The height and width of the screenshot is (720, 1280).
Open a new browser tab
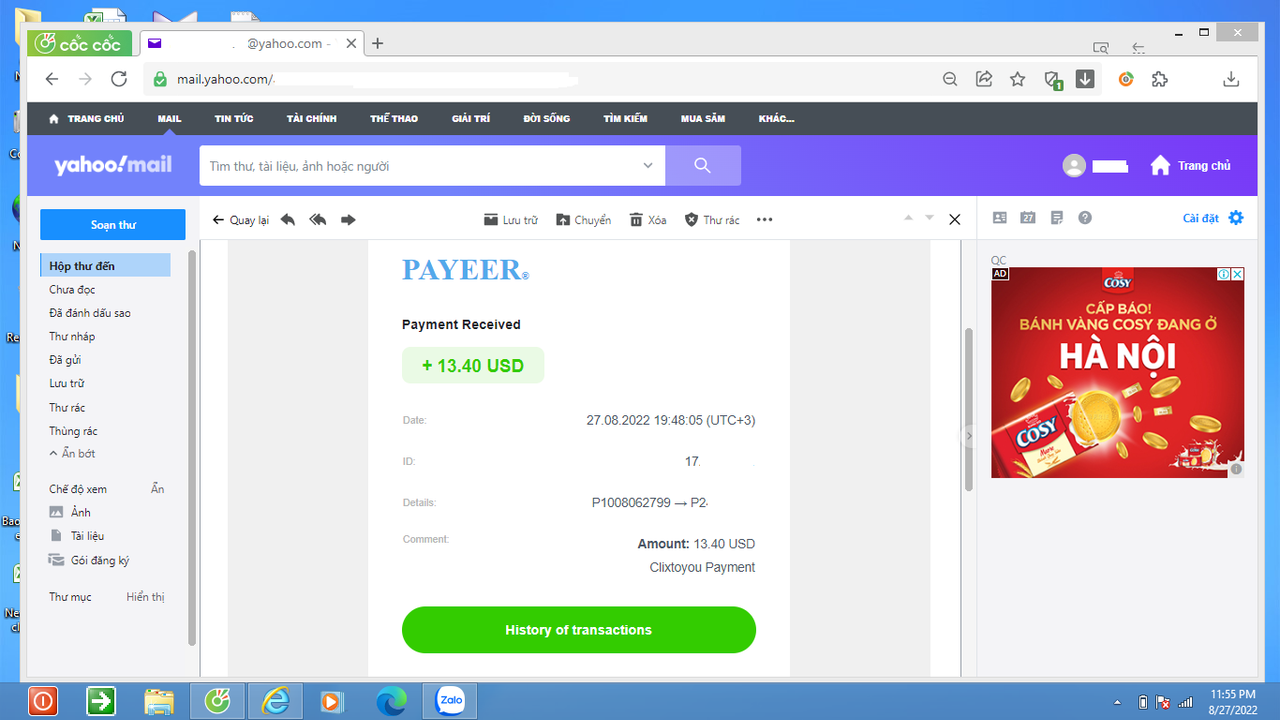(x=378, y=43)
